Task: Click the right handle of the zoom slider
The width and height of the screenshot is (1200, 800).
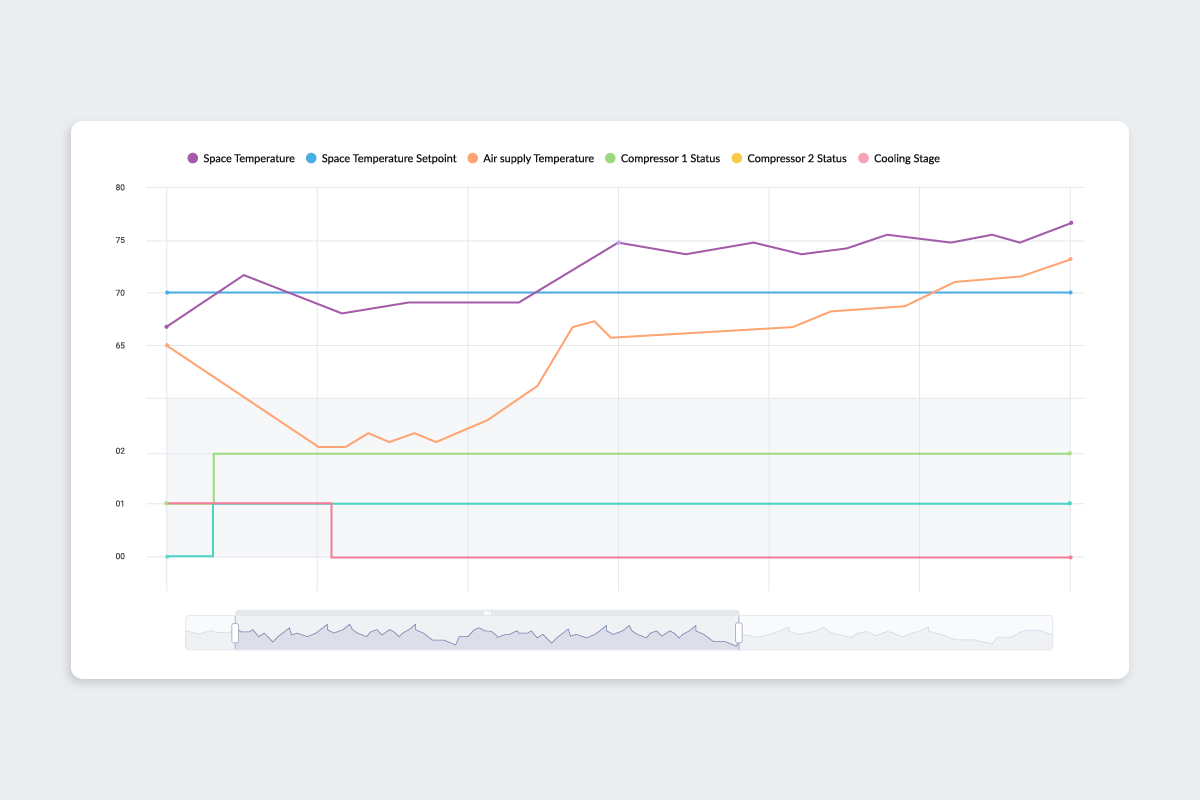Action: [739, 632]
